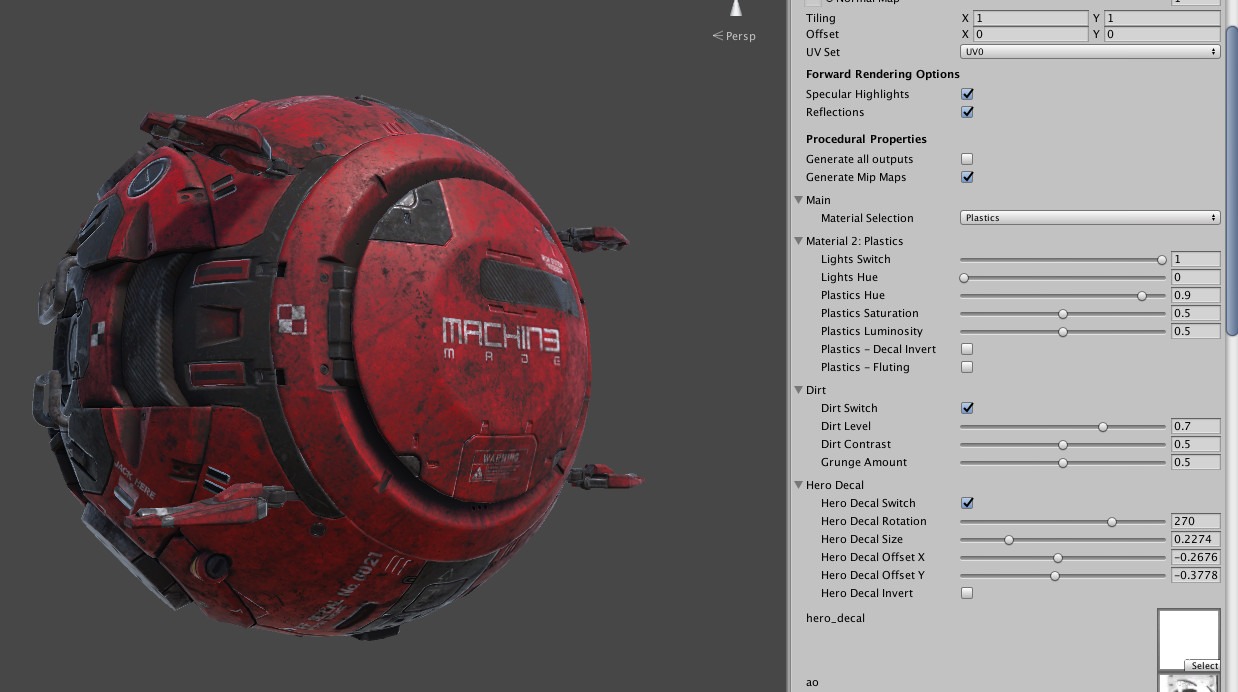The width and height of the screenshot is (1238, 692).
Task: Click the Dirt Contrast value field
Action: click(1195, 444)
